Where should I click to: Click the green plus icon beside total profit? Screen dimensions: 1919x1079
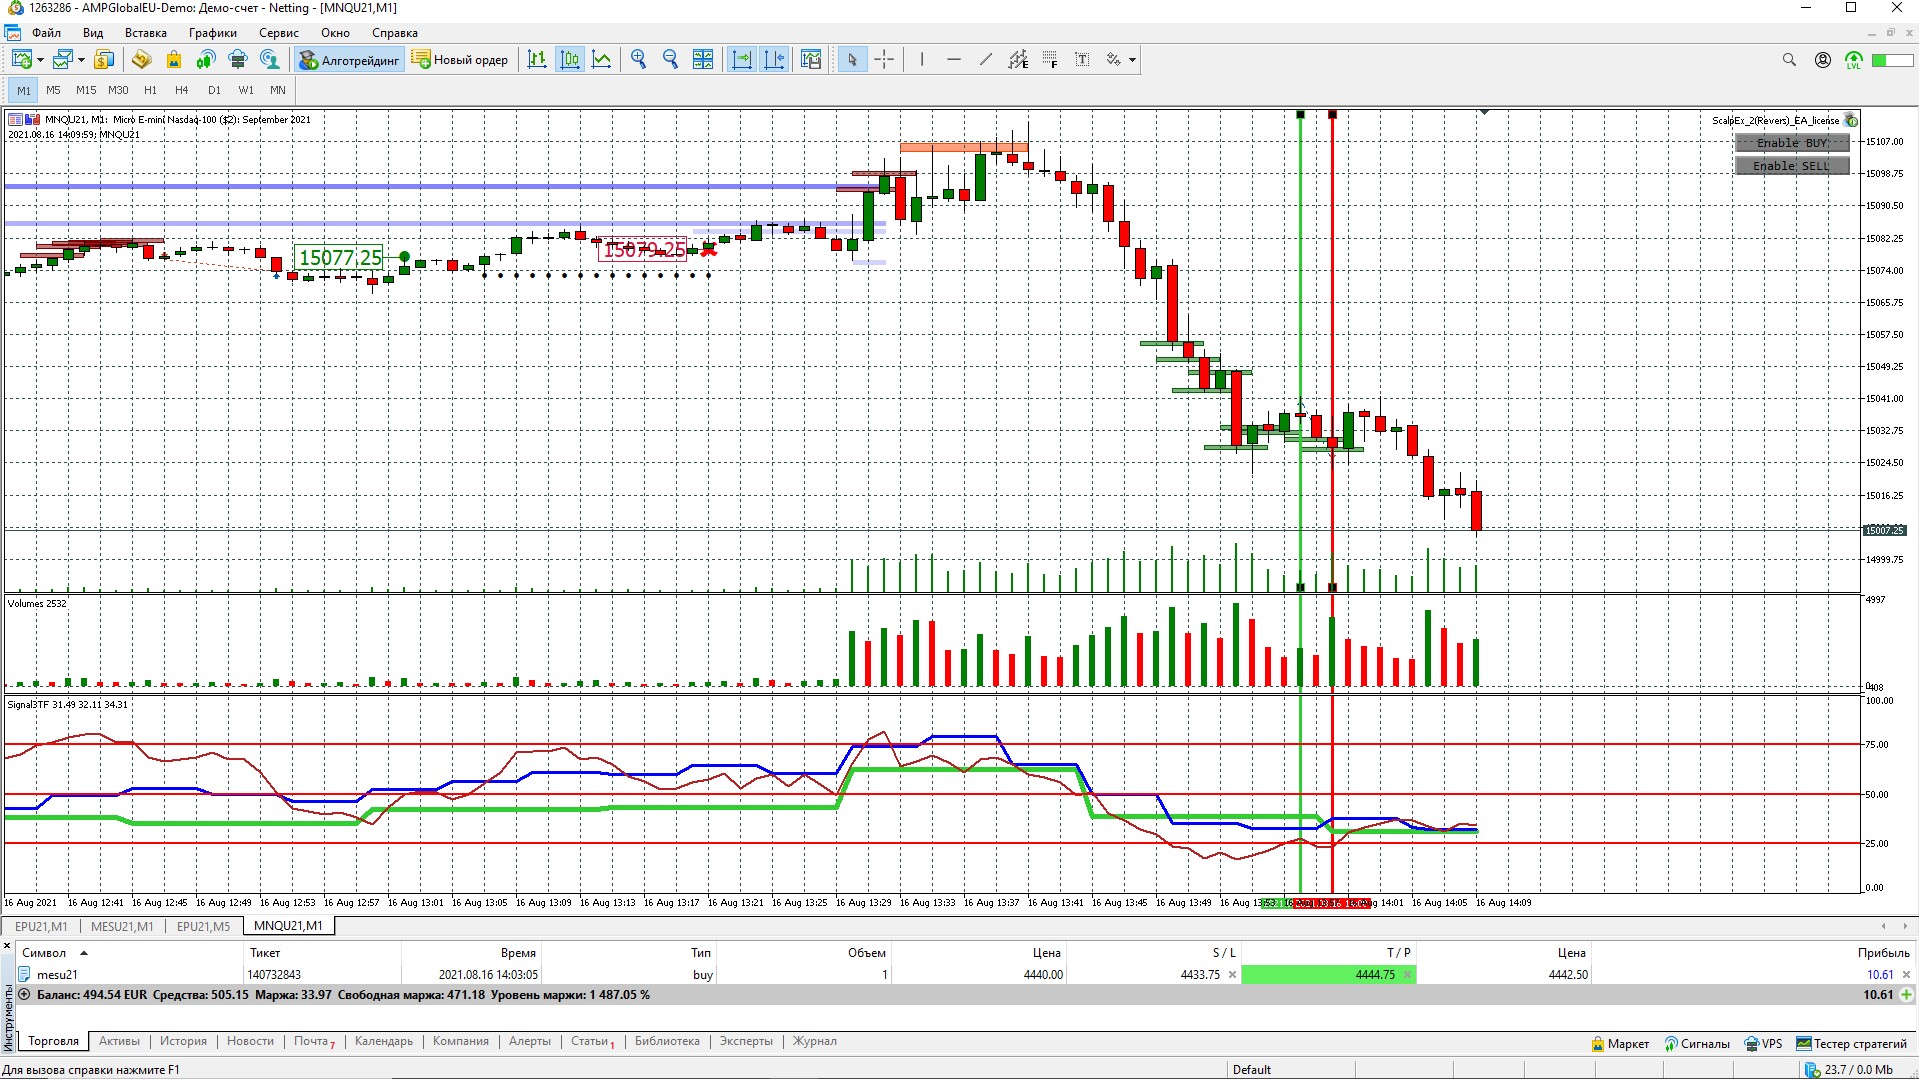(x=1906, y=995)
